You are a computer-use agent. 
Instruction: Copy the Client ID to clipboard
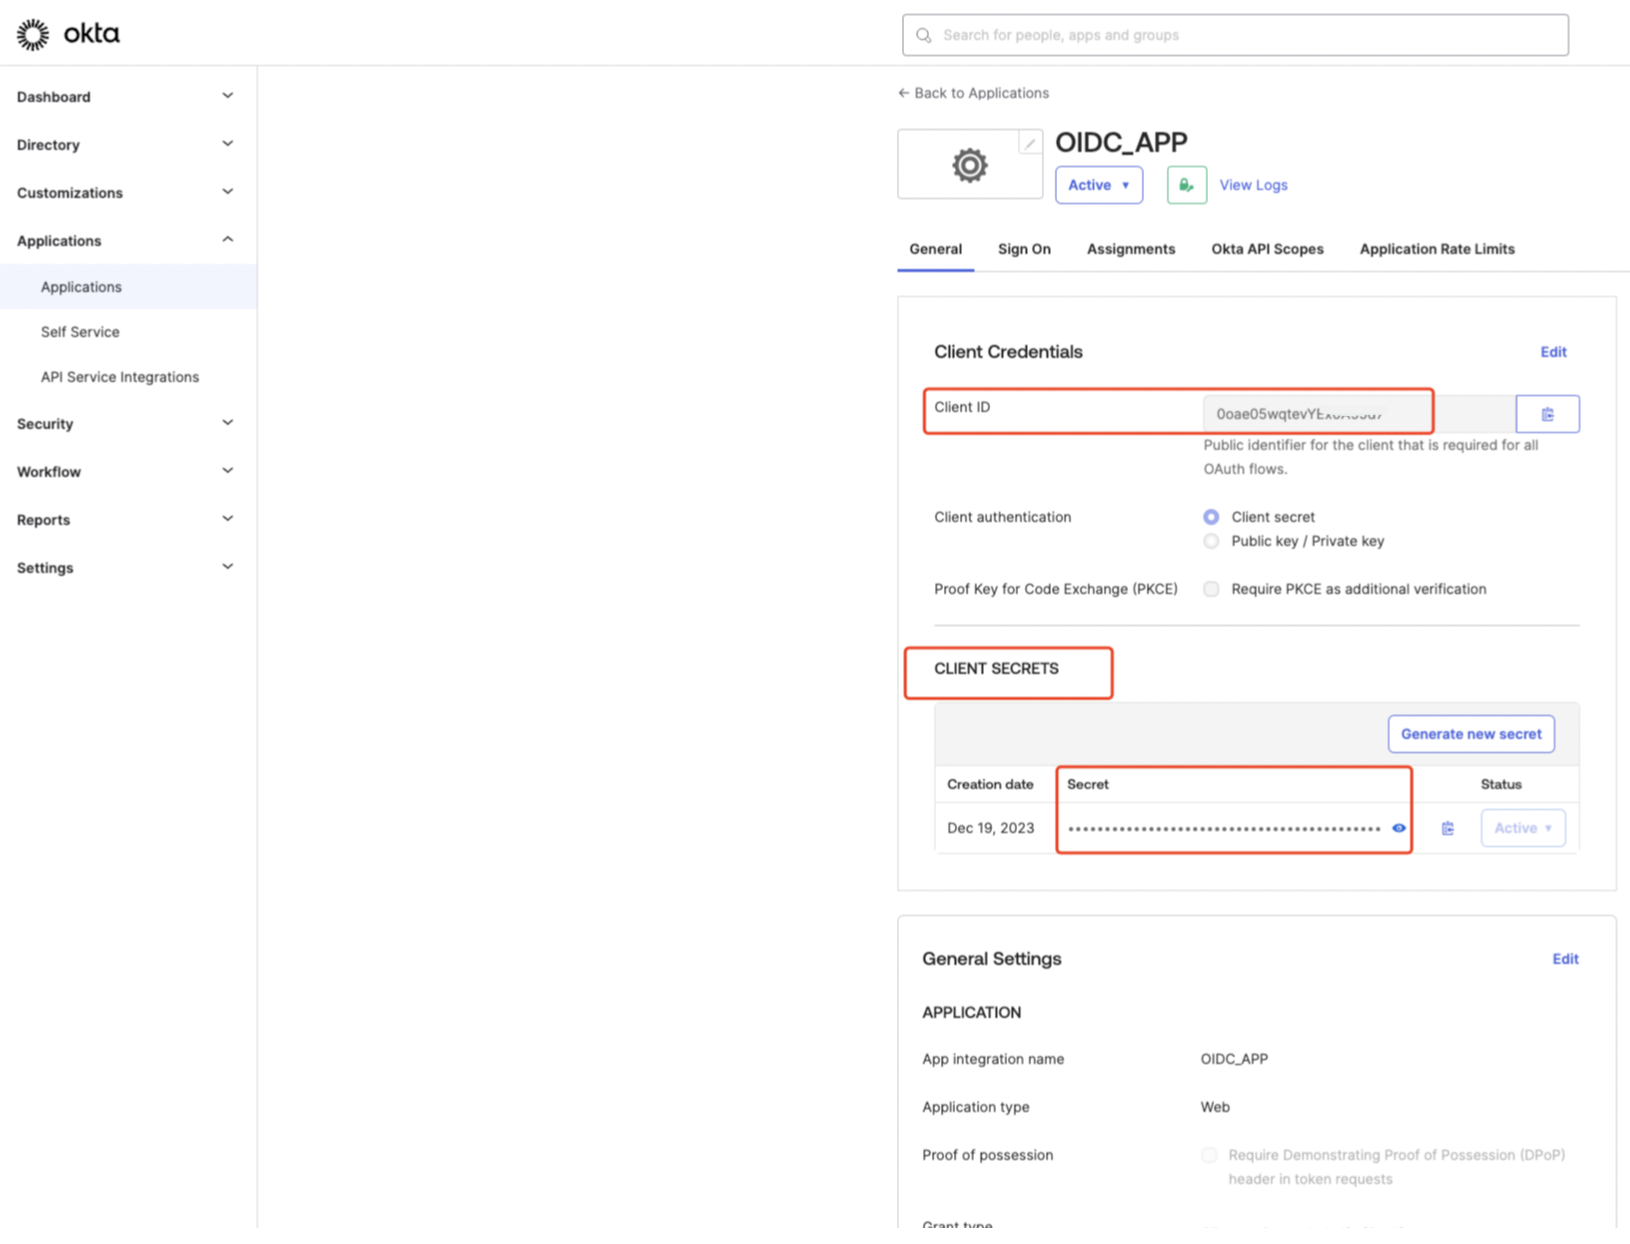[1547, 414]
